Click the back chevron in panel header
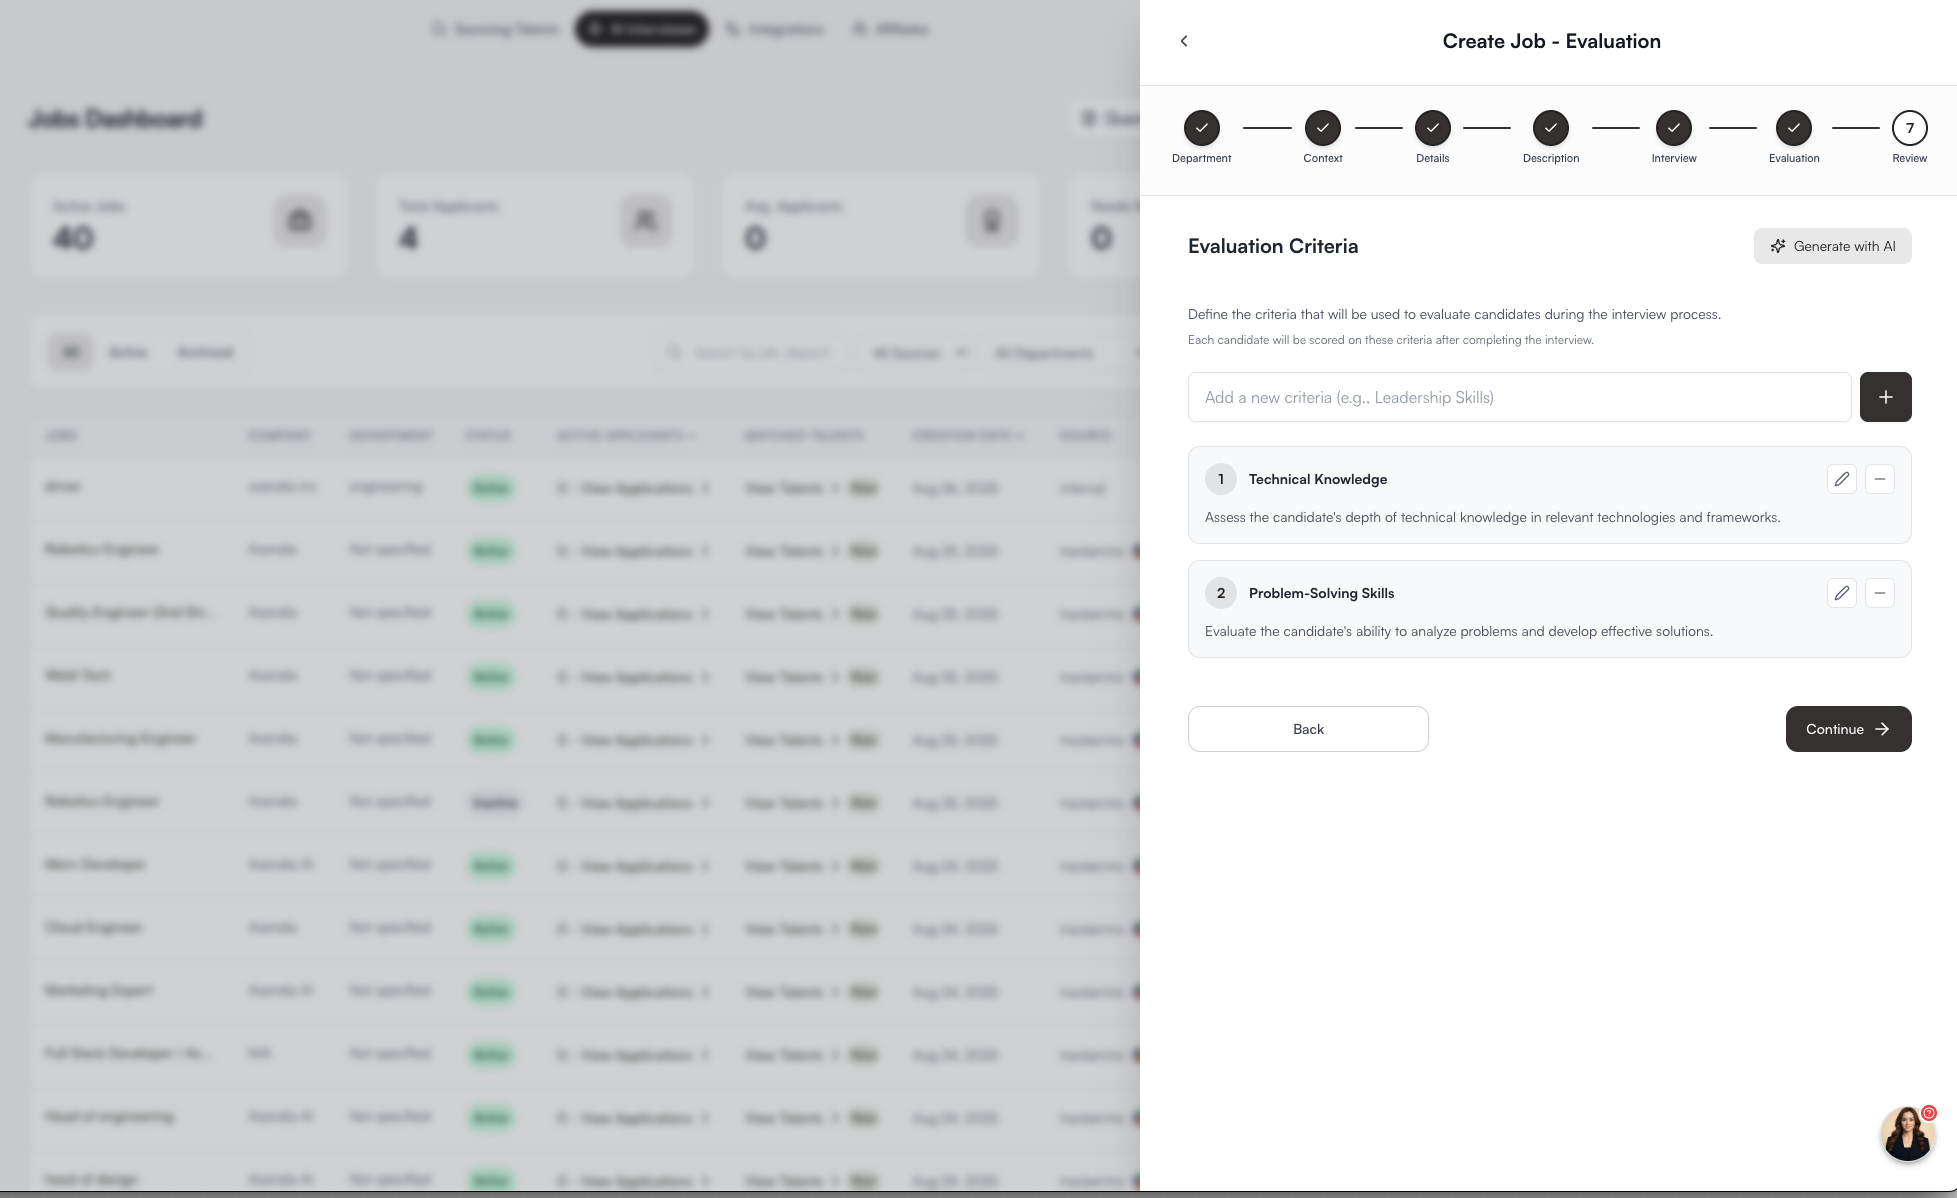Image resolution: width=1957 pixels, height=1198 pixels. point(1184,41)
